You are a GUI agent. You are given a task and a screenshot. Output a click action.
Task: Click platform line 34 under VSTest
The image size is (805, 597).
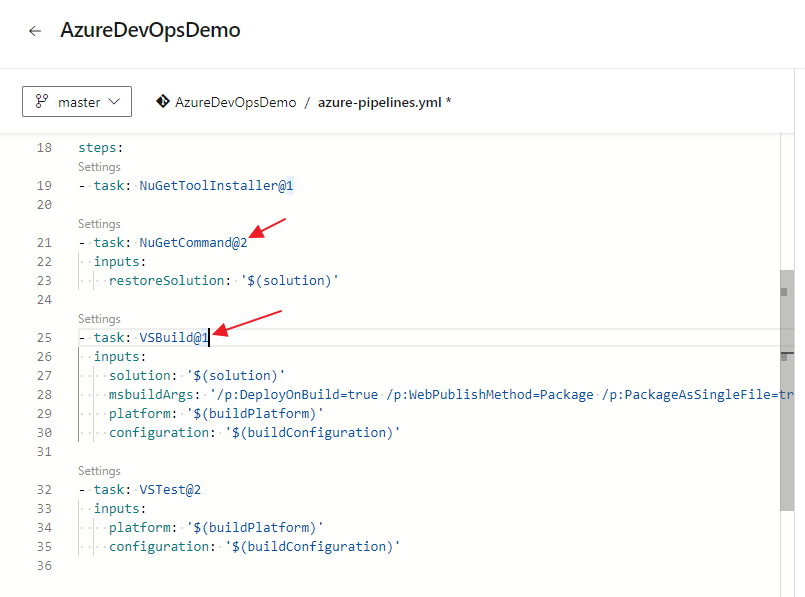(216, 527)
